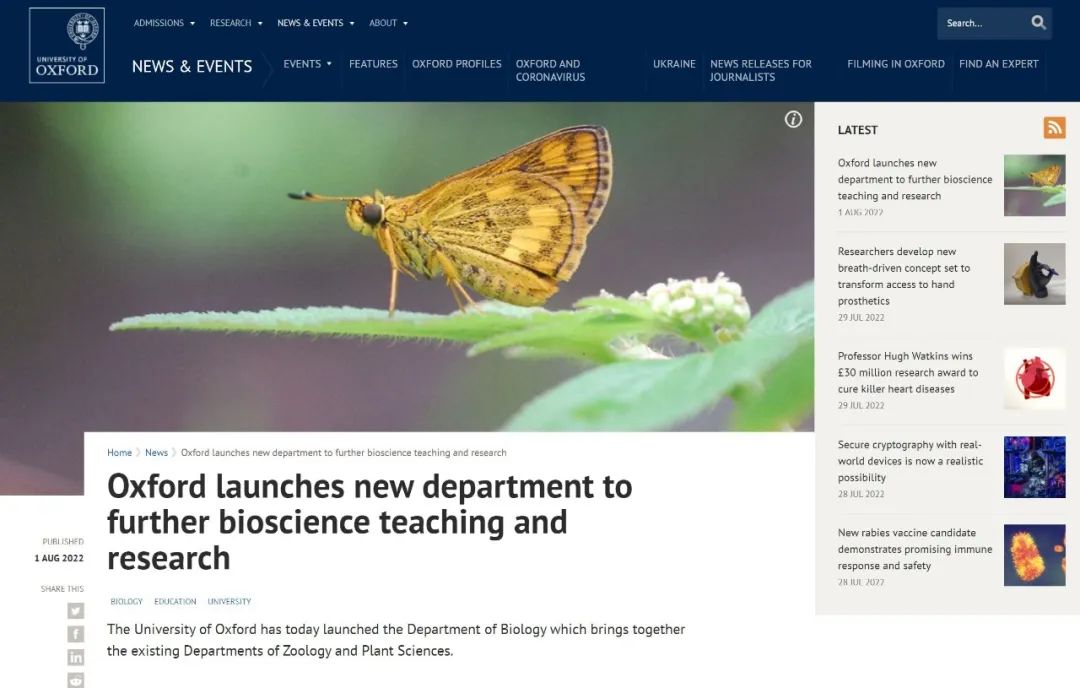The image size is (1080, 688).
Task: Open the rabies vaccine article thumbnail
Action: tap(1035, 555)
